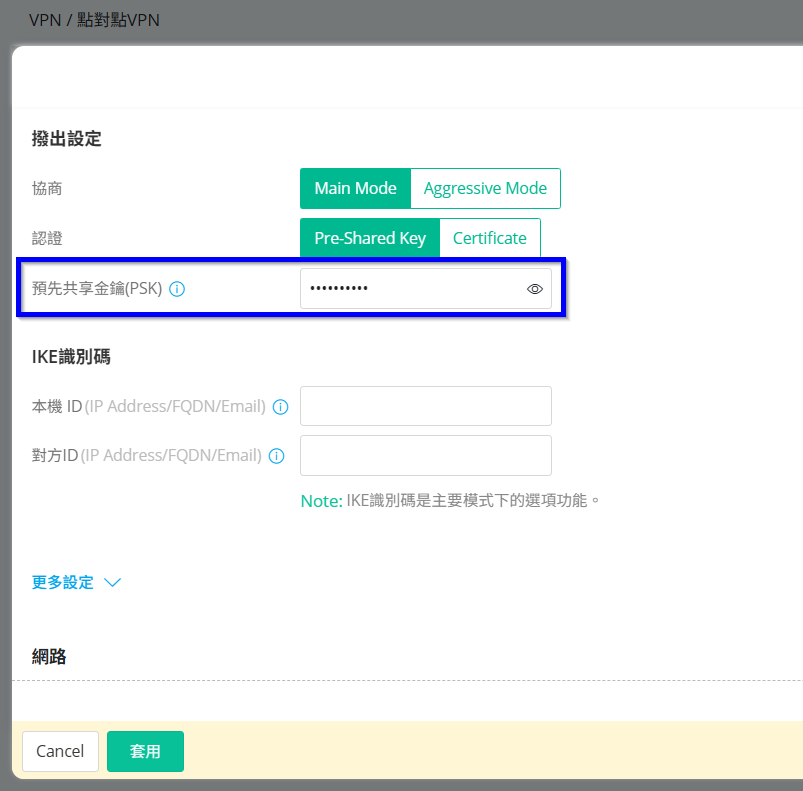Go to VPN in the breadcrumb
This screenshot has height=791, width=803.
click(44, 20)
